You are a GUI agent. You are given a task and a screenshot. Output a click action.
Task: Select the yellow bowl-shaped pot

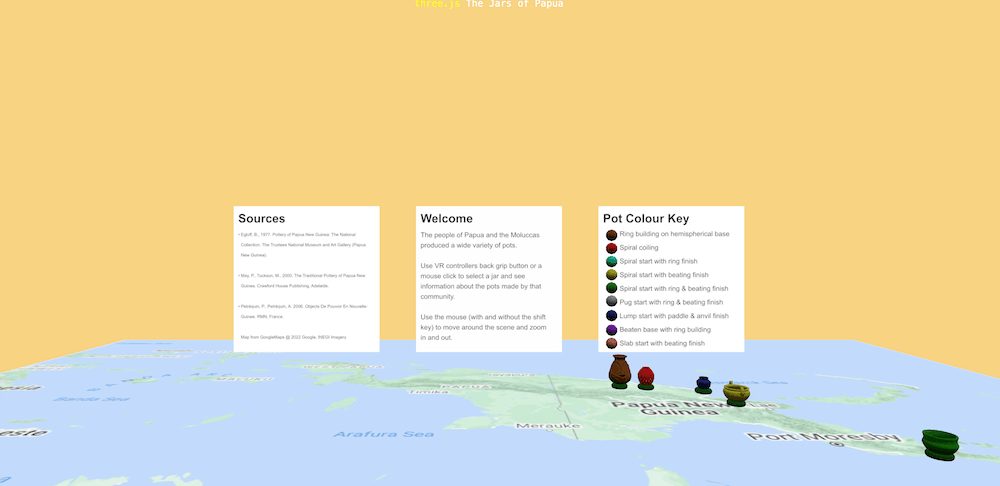[736, 393]
